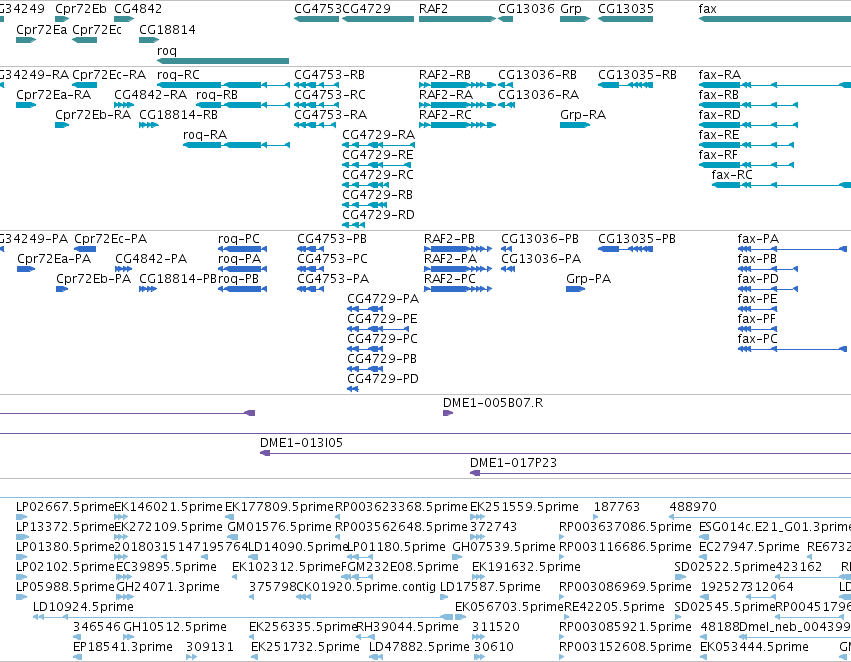Select the Grp gene feature
This screenshot has height=662, width=851.
tap(575, 19)
